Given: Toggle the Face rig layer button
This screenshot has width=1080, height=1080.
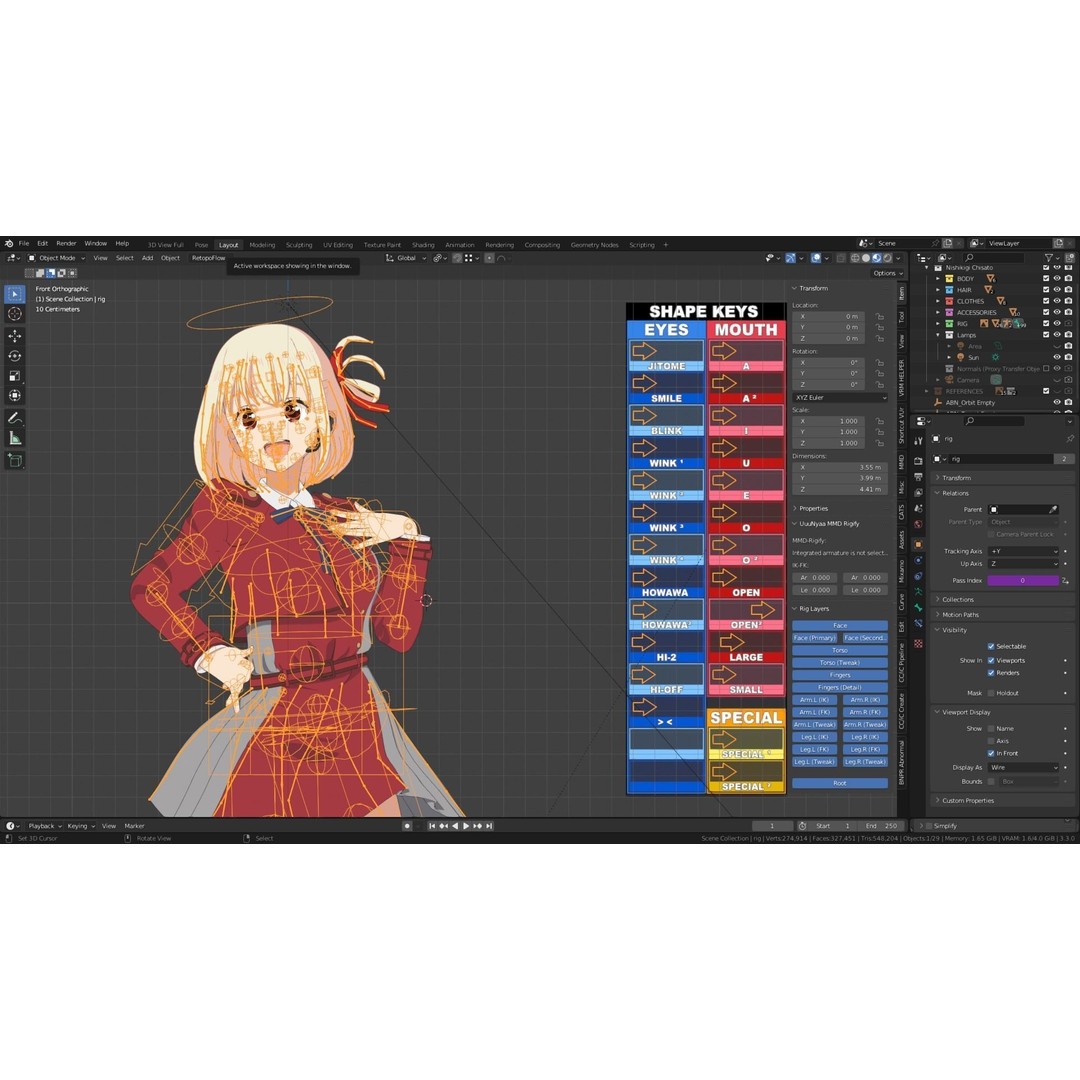Looking at the screenshot, I should coord(840,626).
